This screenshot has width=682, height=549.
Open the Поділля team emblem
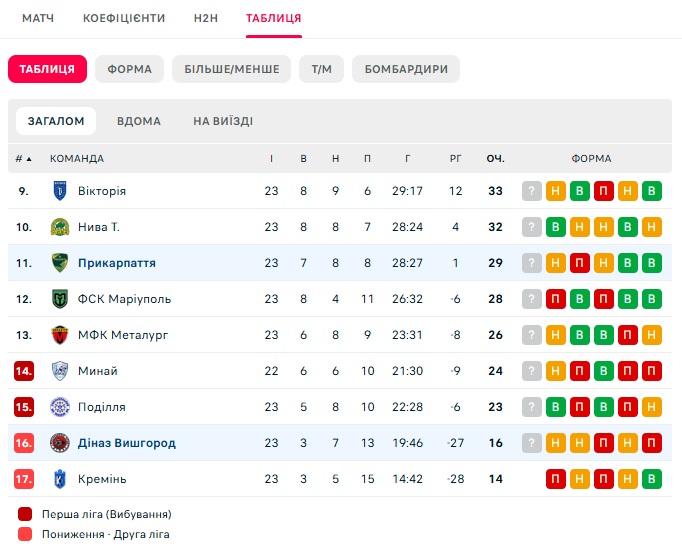pos(60,407)
